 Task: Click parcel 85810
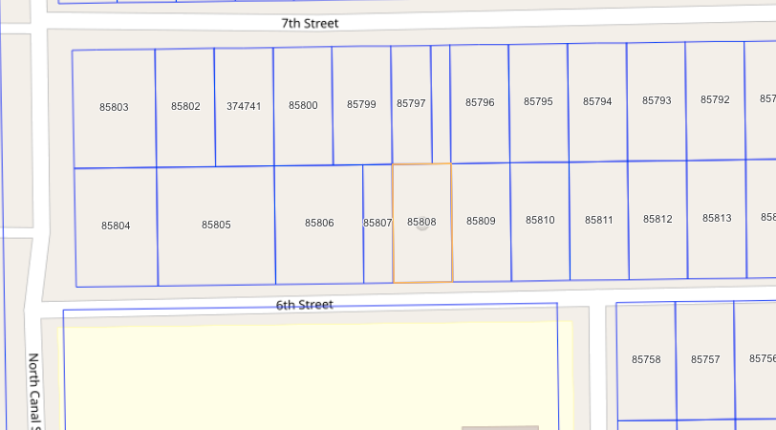[540, 220]
